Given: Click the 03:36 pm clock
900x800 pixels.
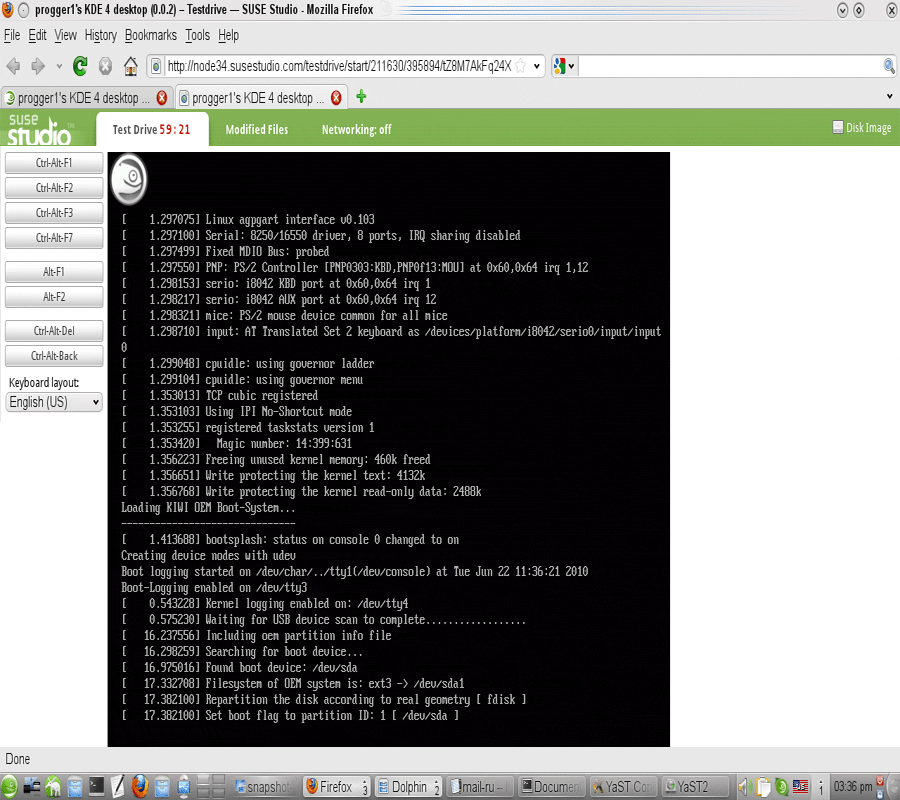Looking at the screenshot, I should tap(853, 787).
